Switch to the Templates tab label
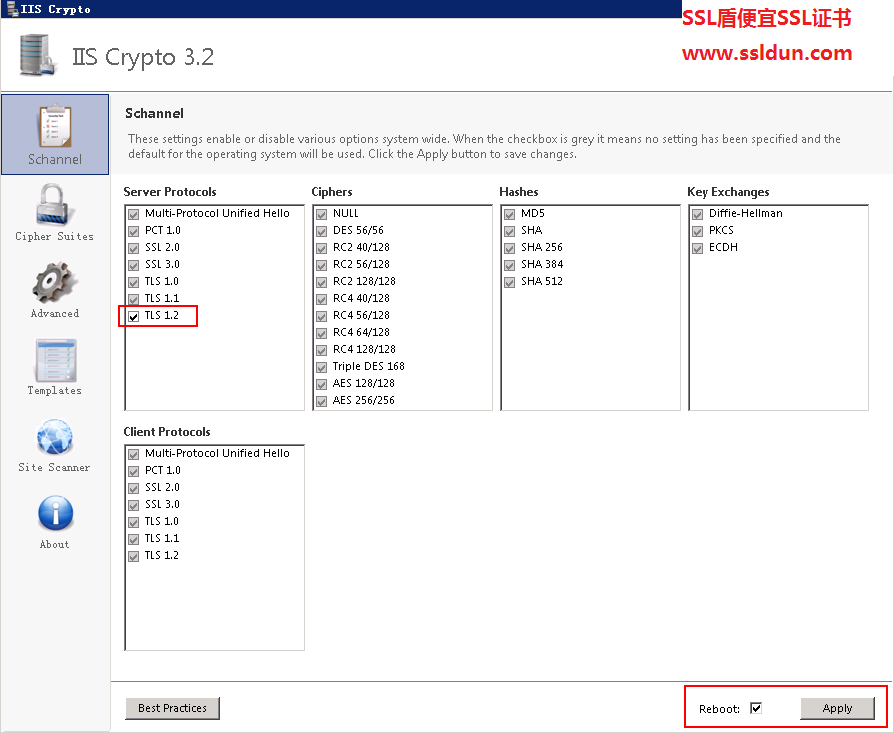The height and width of the screenshot is (733, 894). (55, 390)
